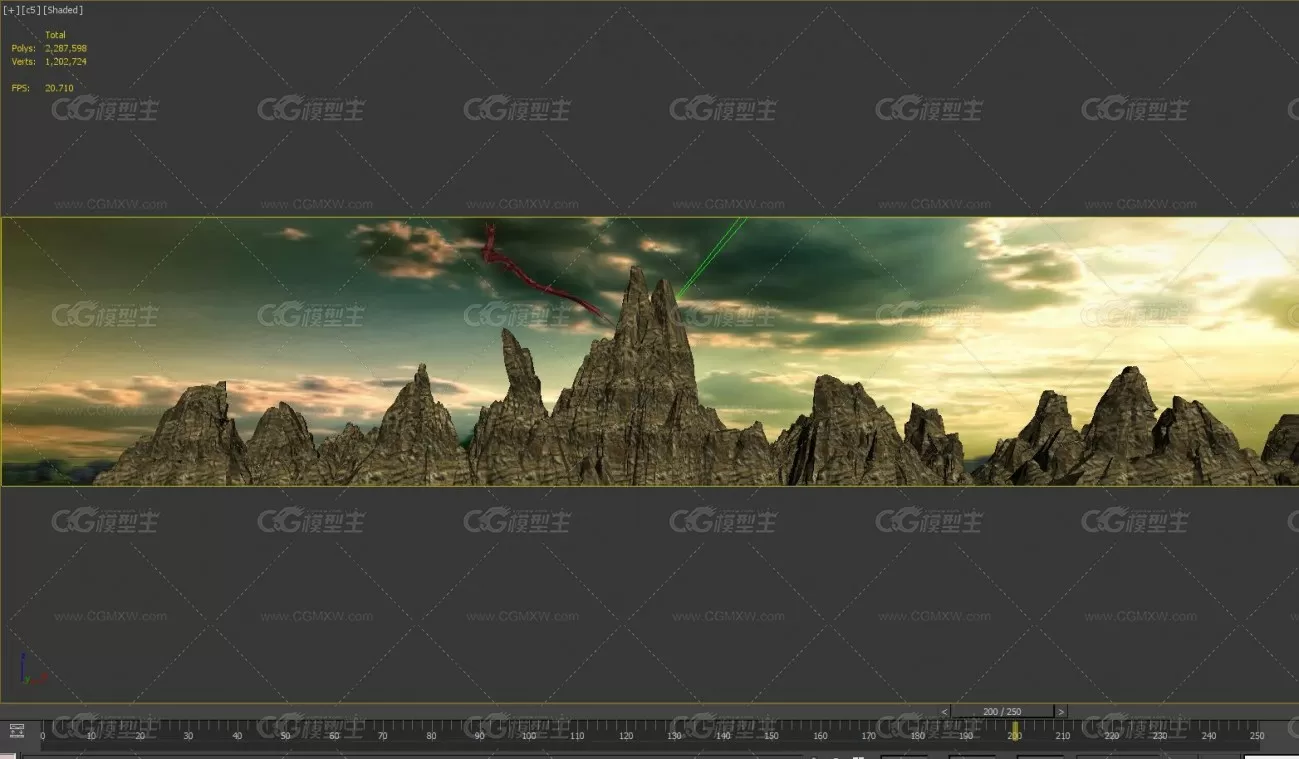This screenshot has width=1299, height=759.
Task: Click the FPS value 20.710
Action: click(x=59, y=88)
